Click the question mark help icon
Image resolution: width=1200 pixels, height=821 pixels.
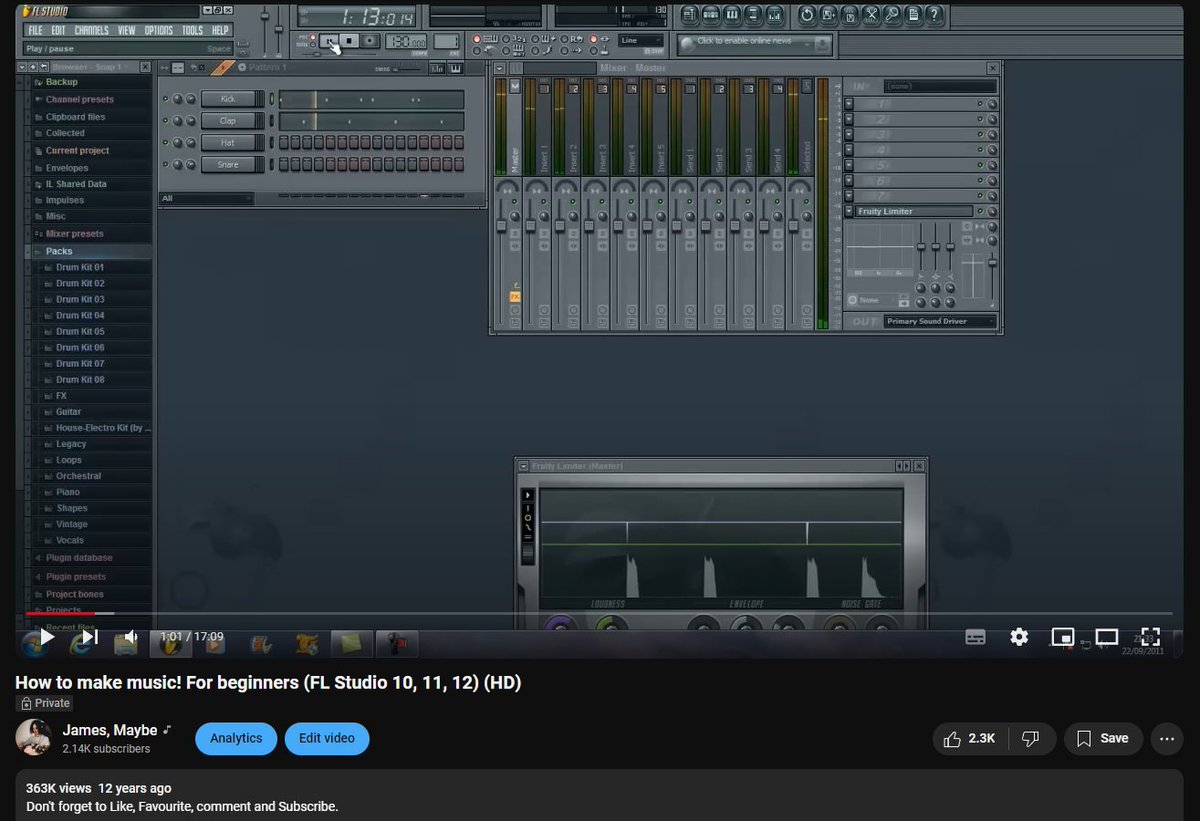click(934, 14)
